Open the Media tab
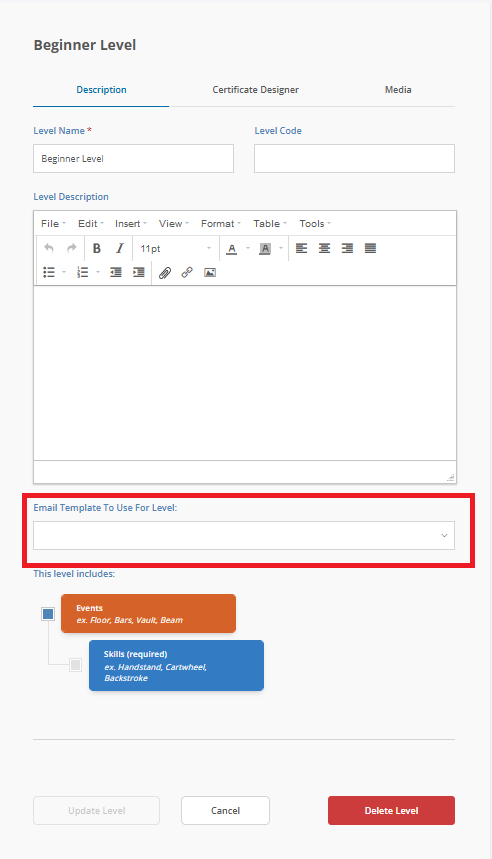The image size is (492, 859). [398, 90]
